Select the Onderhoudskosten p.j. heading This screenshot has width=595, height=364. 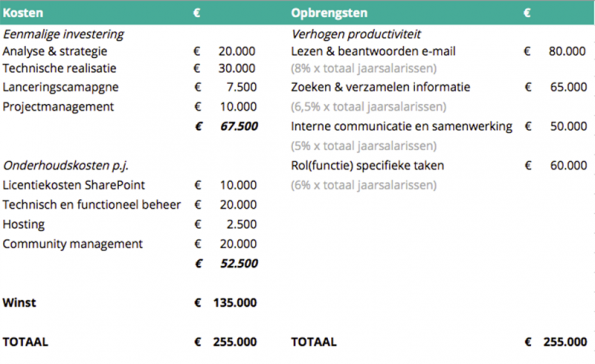point(65,166)
